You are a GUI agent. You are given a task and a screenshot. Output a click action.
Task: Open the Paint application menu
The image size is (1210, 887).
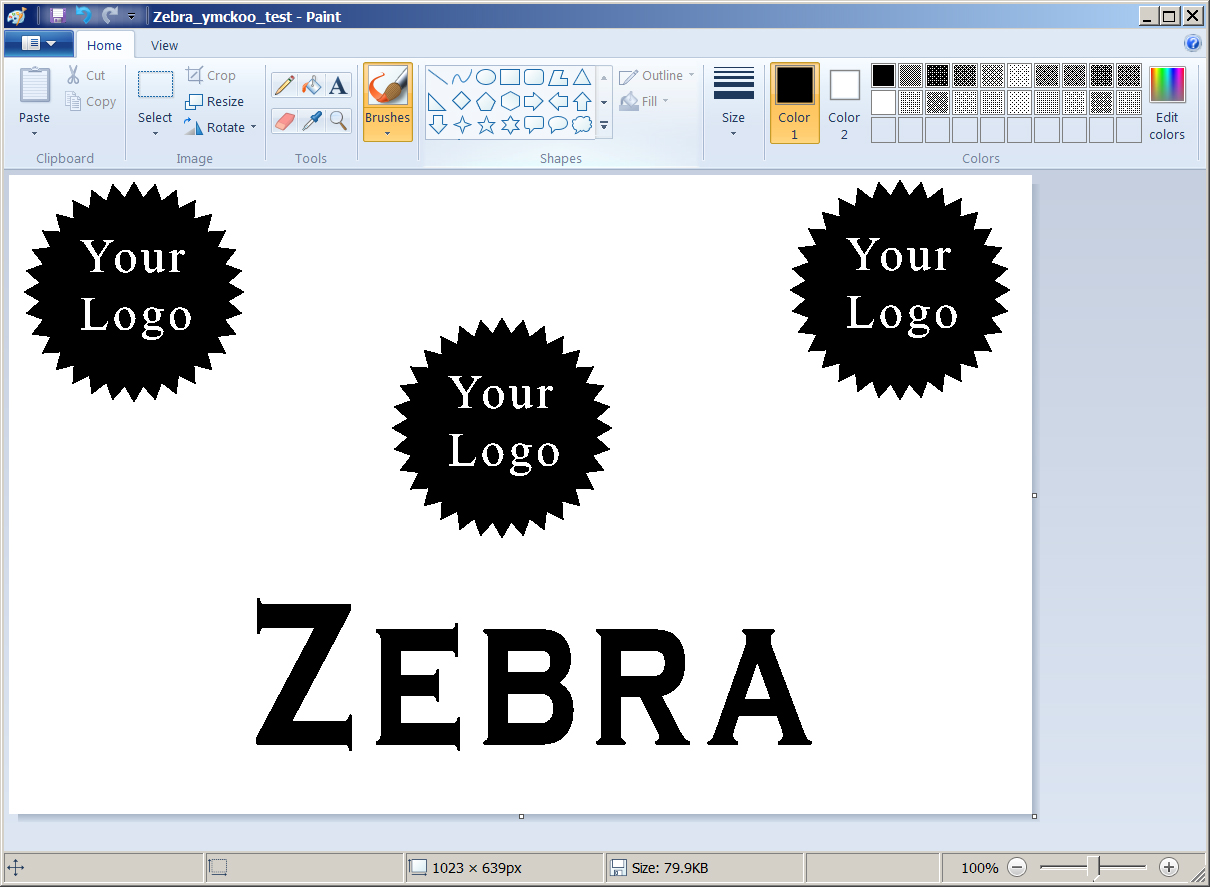click(39, 43)
